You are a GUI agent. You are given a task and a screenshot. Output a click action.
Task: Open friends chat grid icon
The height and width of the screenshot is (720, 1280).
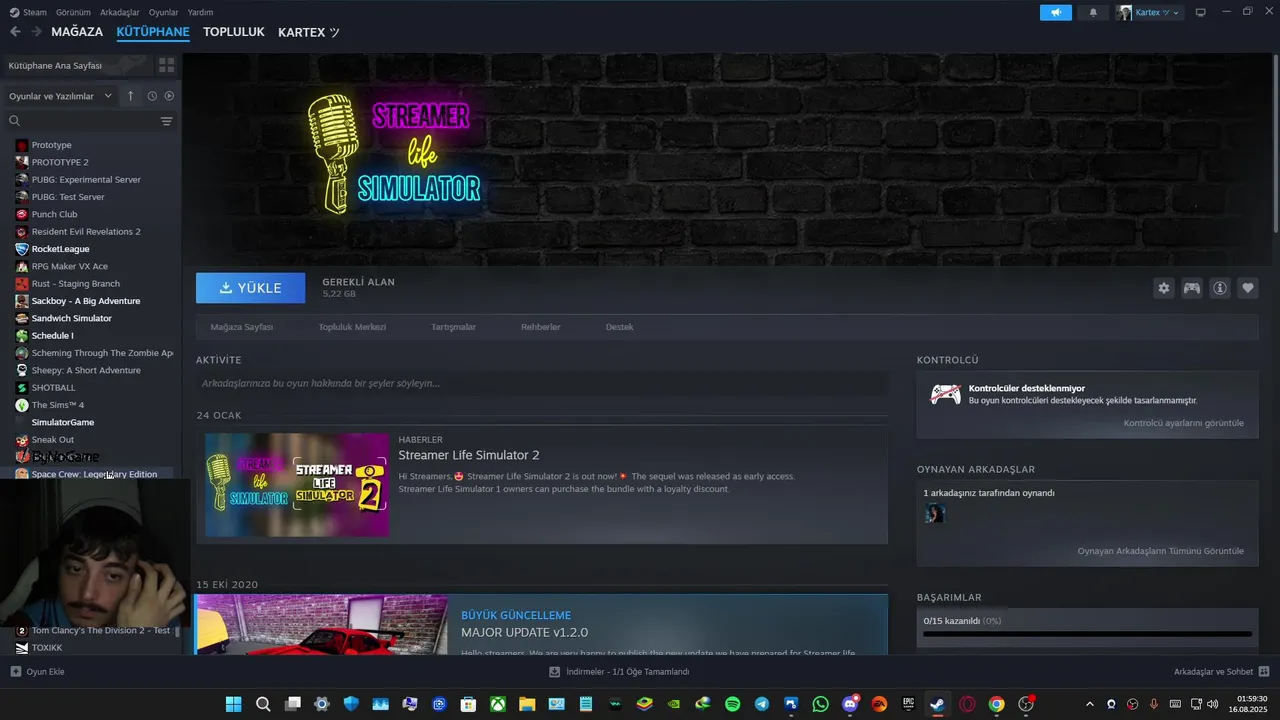point(1264,672)
